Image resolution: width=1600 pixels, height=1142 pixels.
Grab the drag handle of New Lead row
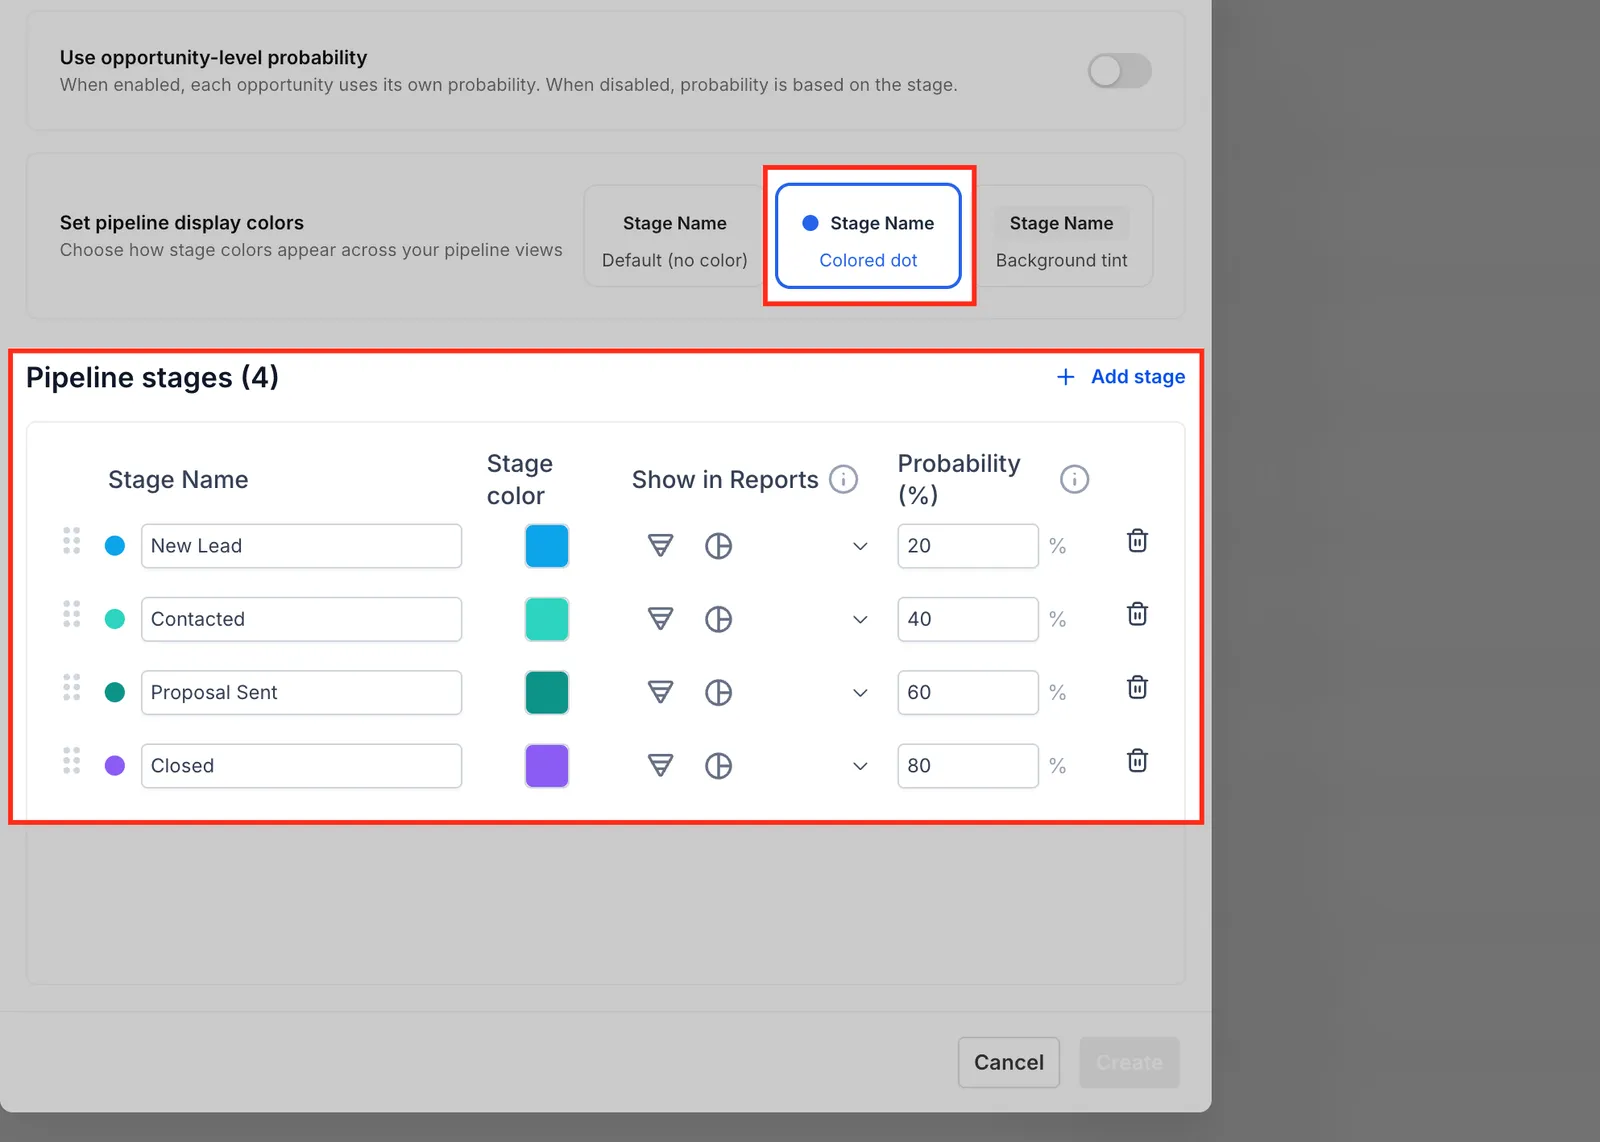click(x=72, y=541)
